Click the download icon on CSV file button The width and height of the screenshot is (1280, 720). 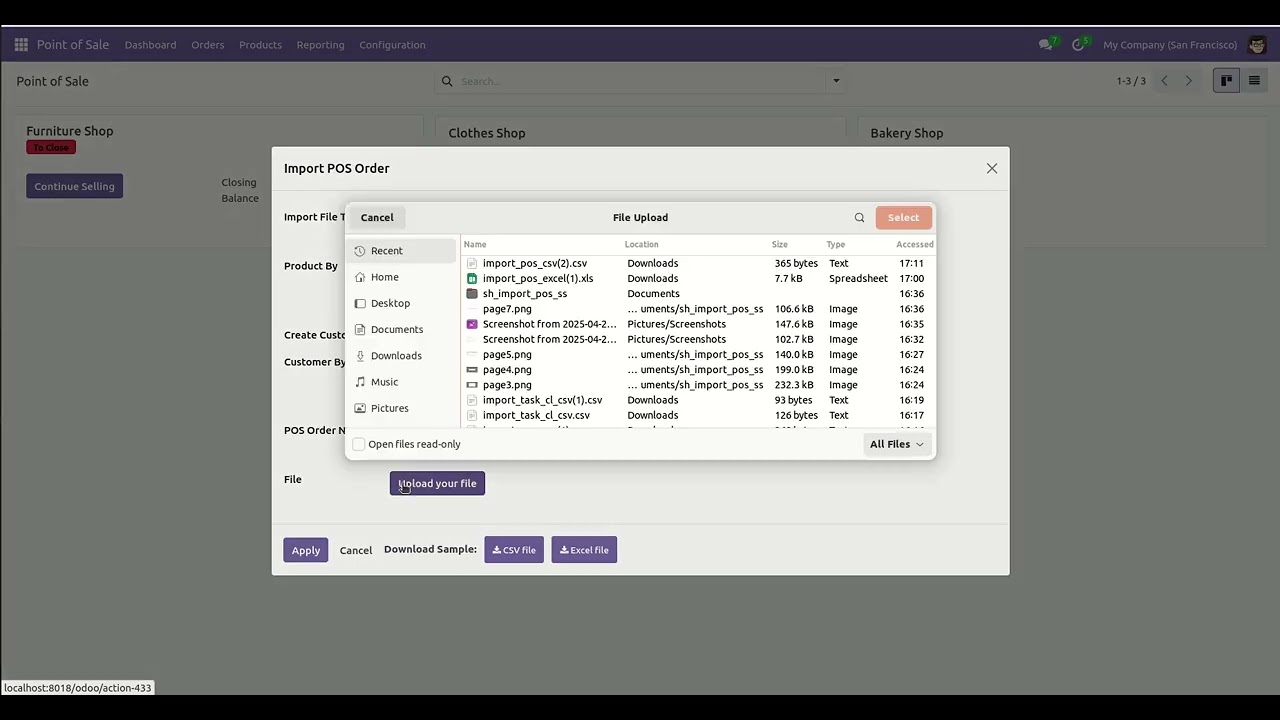click(x=497, y=550)
